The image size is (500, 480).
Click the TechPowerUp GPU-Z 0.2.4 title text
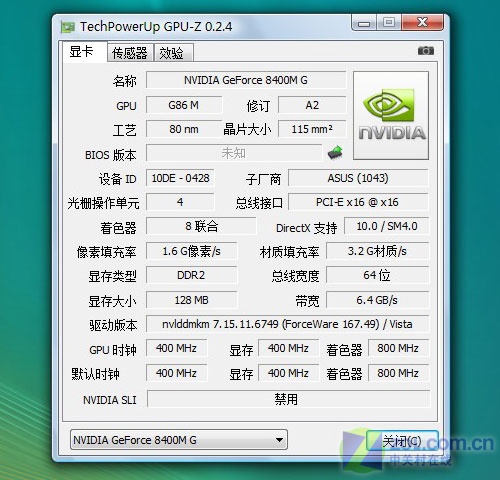click(x=156, y=27)
